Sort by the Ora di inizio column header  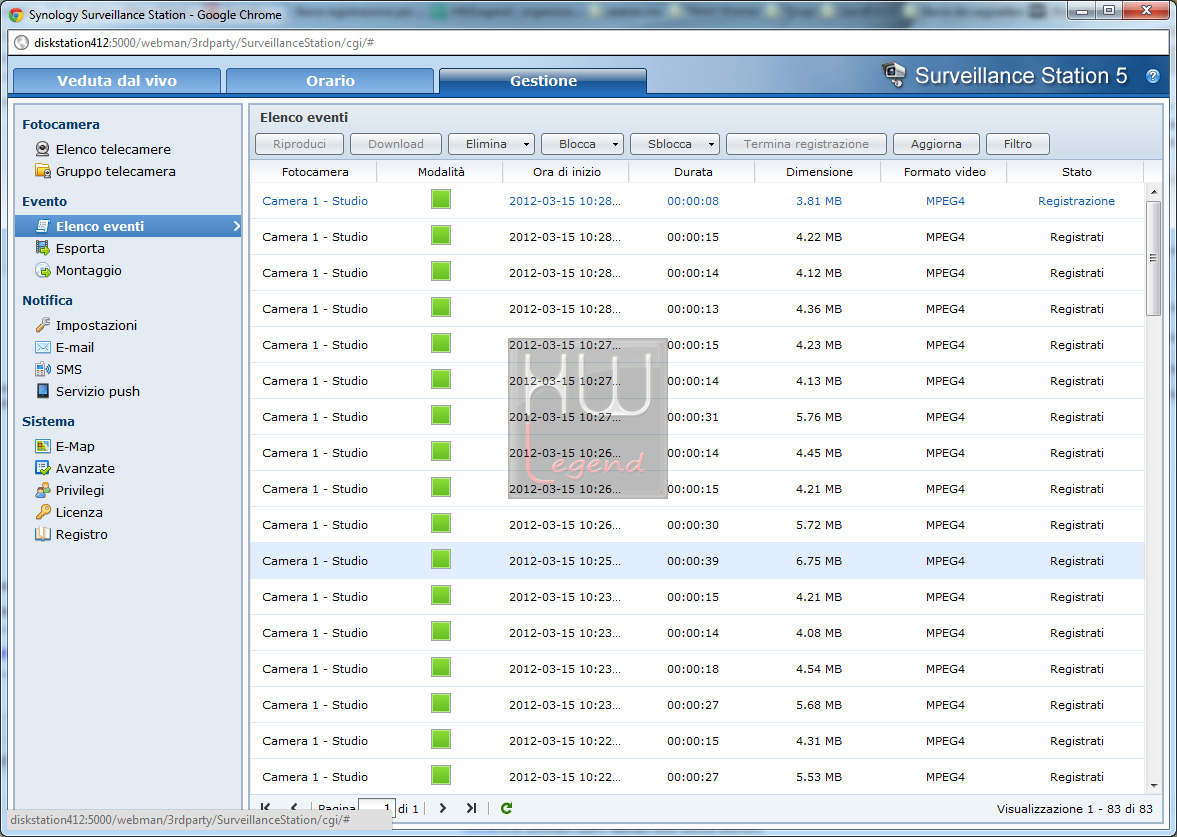567,172
